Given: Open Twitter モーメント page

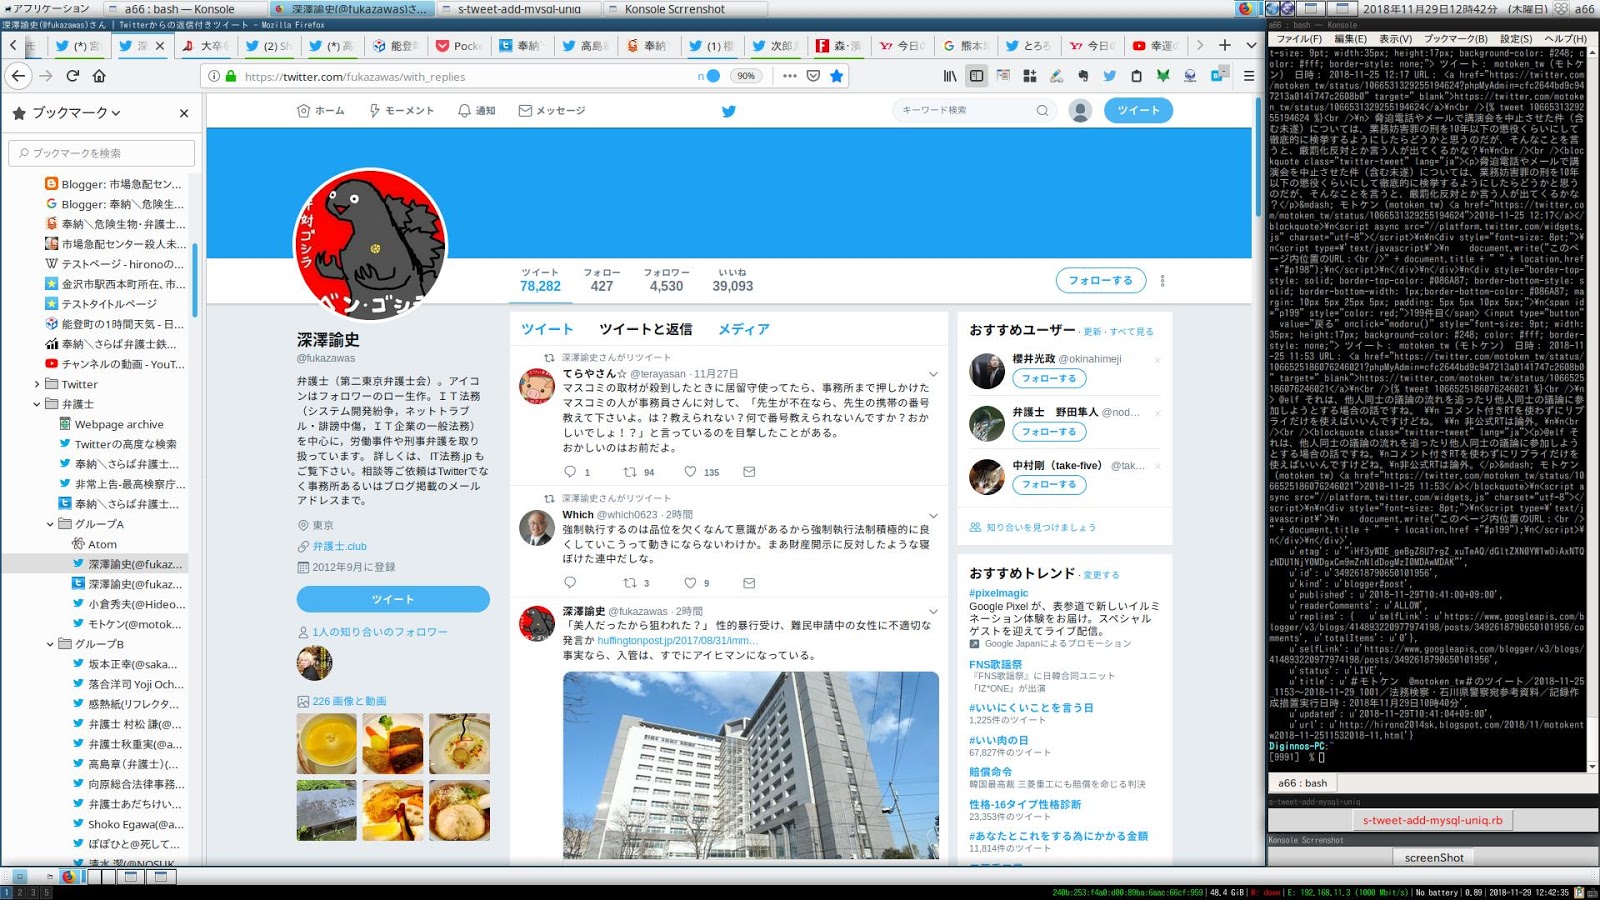Looking at the screenshot, I should click(401, 111).
